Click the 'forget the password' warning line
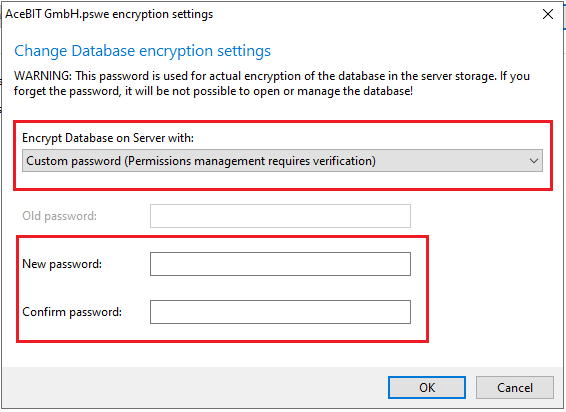566x412 pixels. click(x=213, y=91)
